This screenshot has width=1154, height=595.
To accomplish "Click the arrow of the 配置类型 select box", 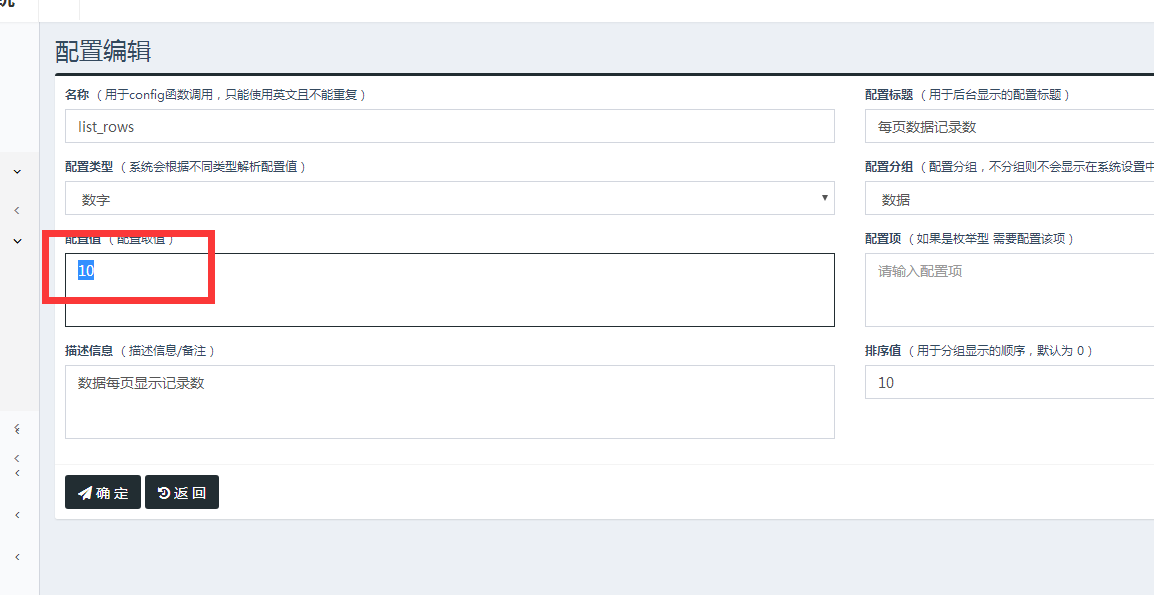I will (824, 197).
